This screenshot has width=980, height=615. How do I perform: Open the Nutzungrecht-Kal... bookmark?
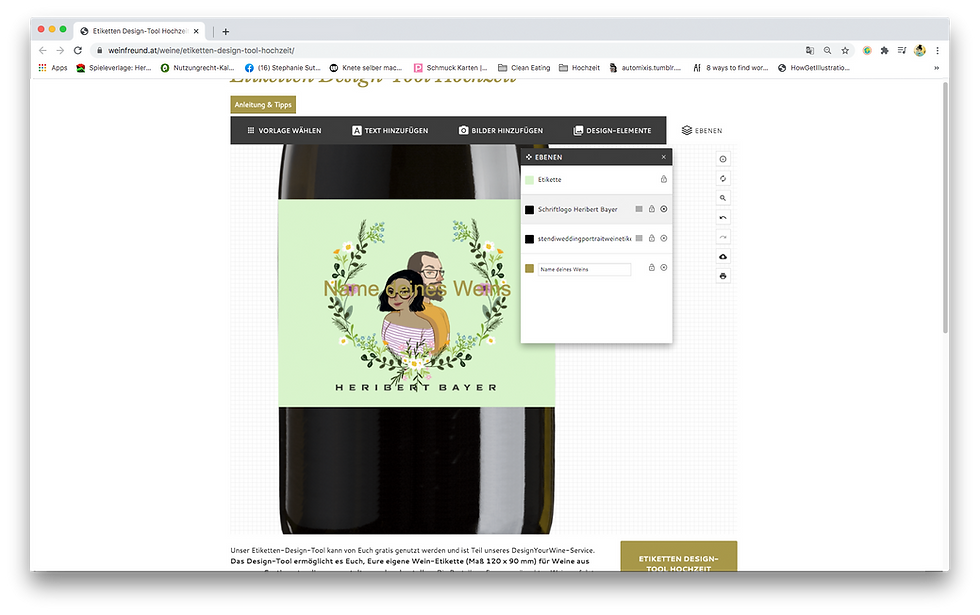[x=198, y=68]
